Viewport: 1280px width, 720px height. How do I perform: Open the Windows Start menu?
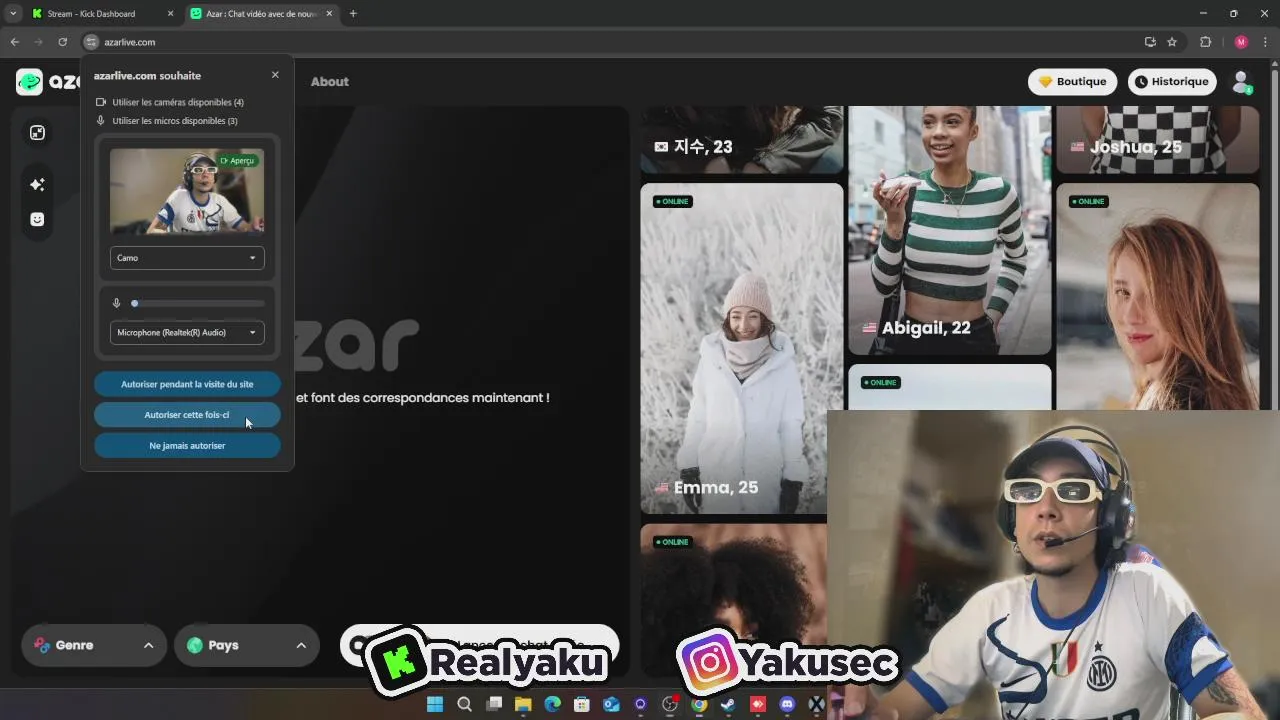coord(435,705)
